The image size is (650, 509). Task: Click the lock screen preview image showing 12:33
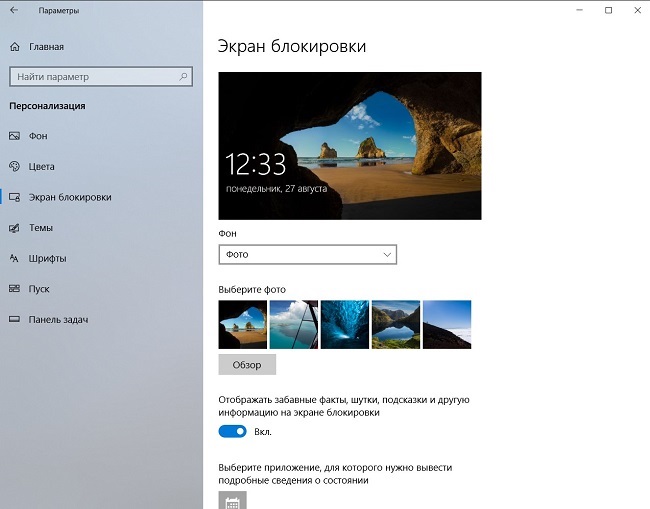coord(350,146)
